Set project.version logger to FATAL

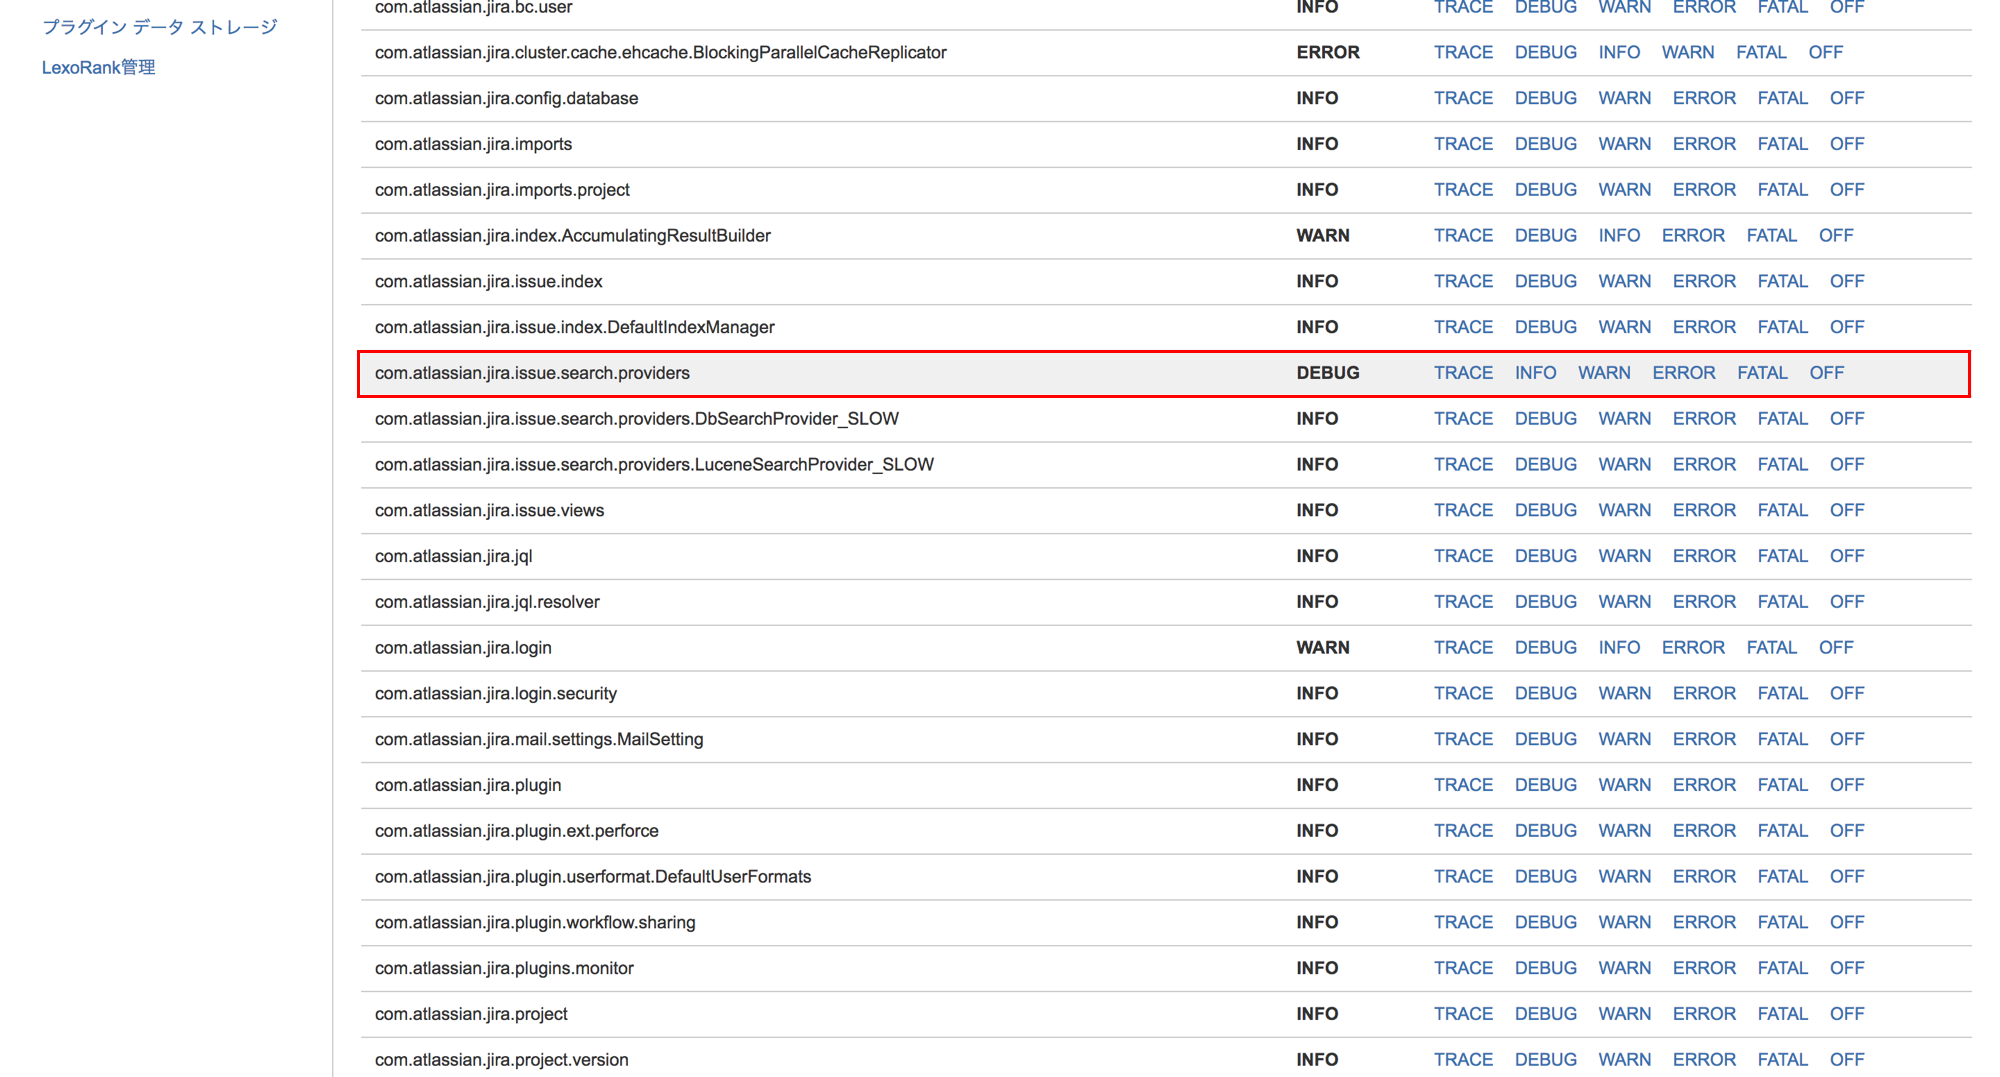(x=1782, y=1060)
